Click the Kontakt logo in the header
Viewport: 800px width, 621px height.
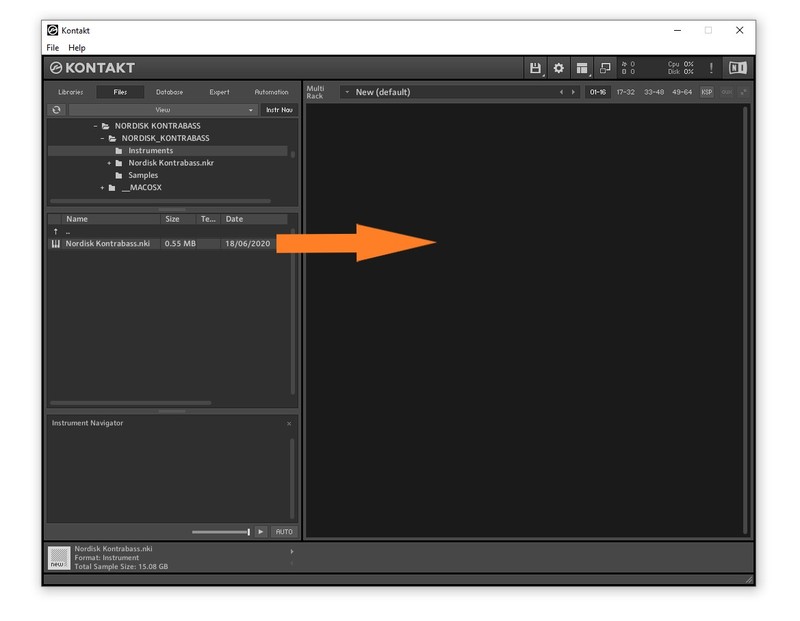[x=92, y=68]
